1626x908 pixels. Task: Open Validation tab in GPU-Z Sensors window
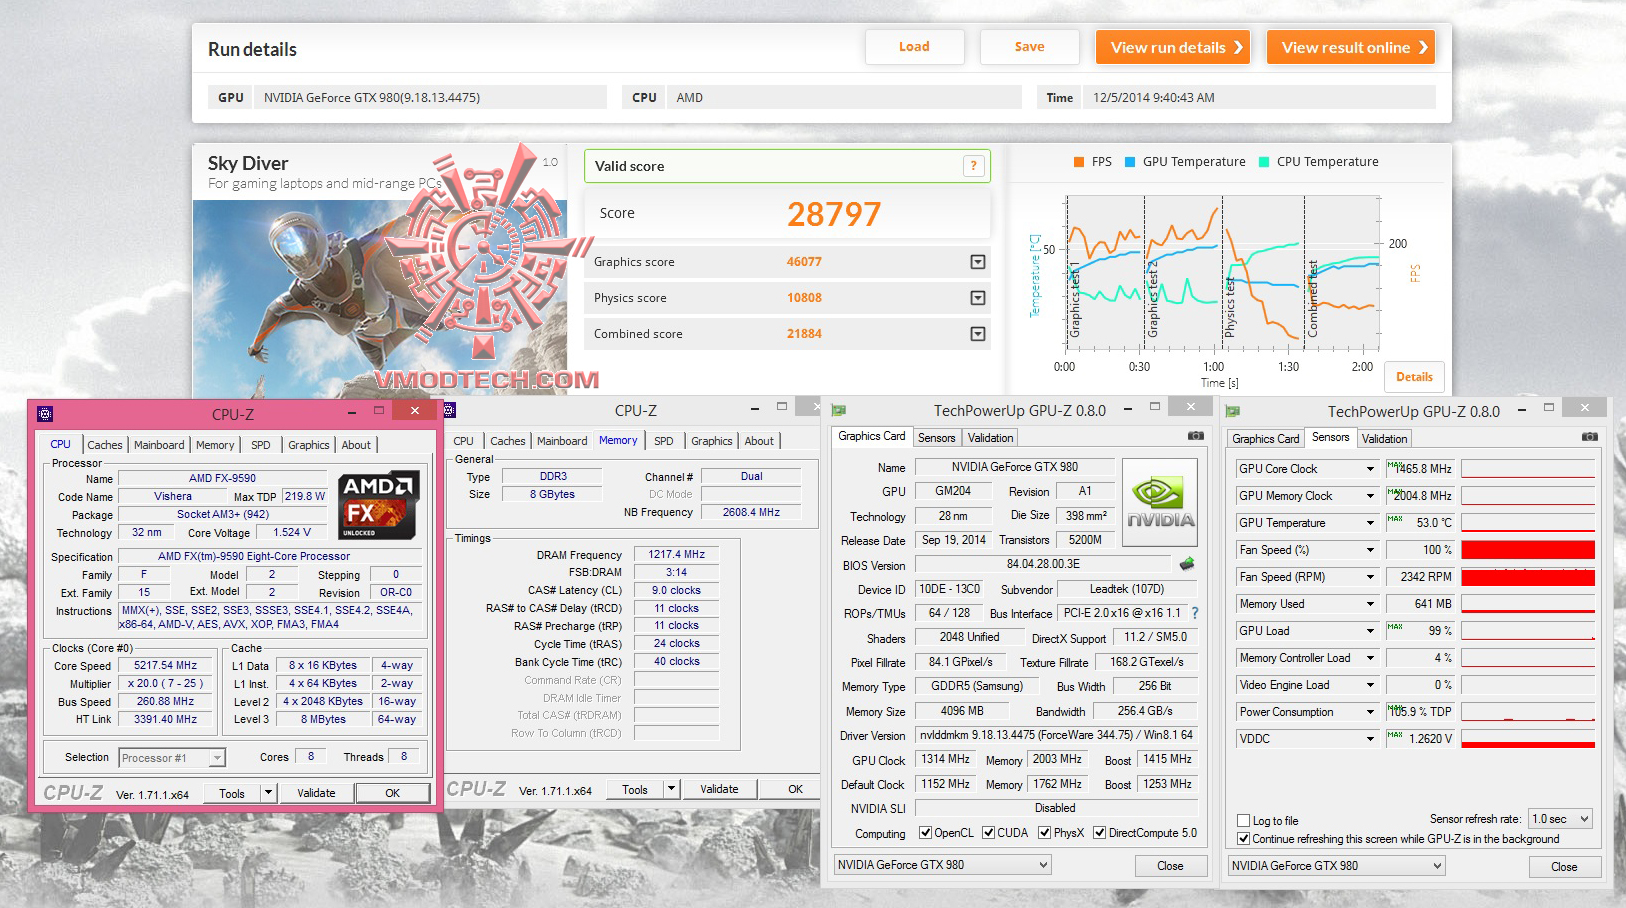click(1384, 439)
